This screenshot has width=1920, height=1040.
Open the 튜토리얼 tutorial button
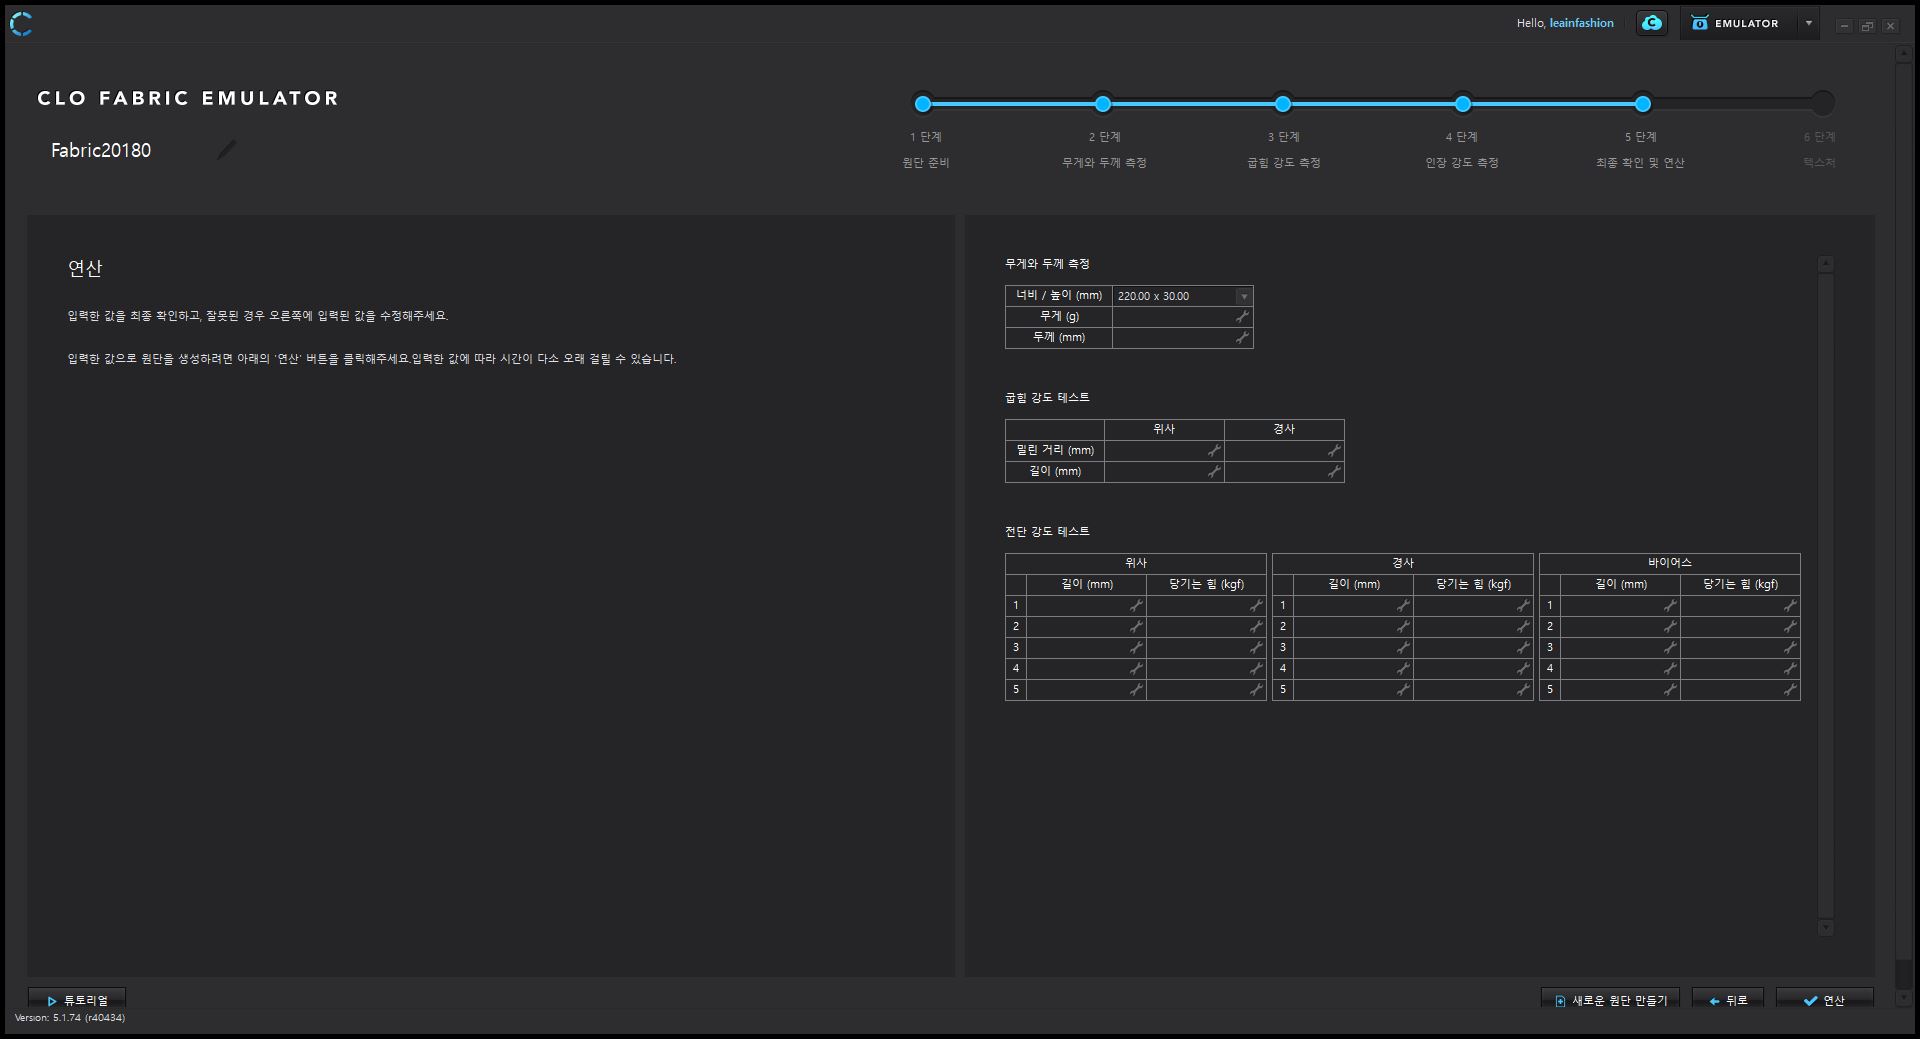(x=77, y=1000)
